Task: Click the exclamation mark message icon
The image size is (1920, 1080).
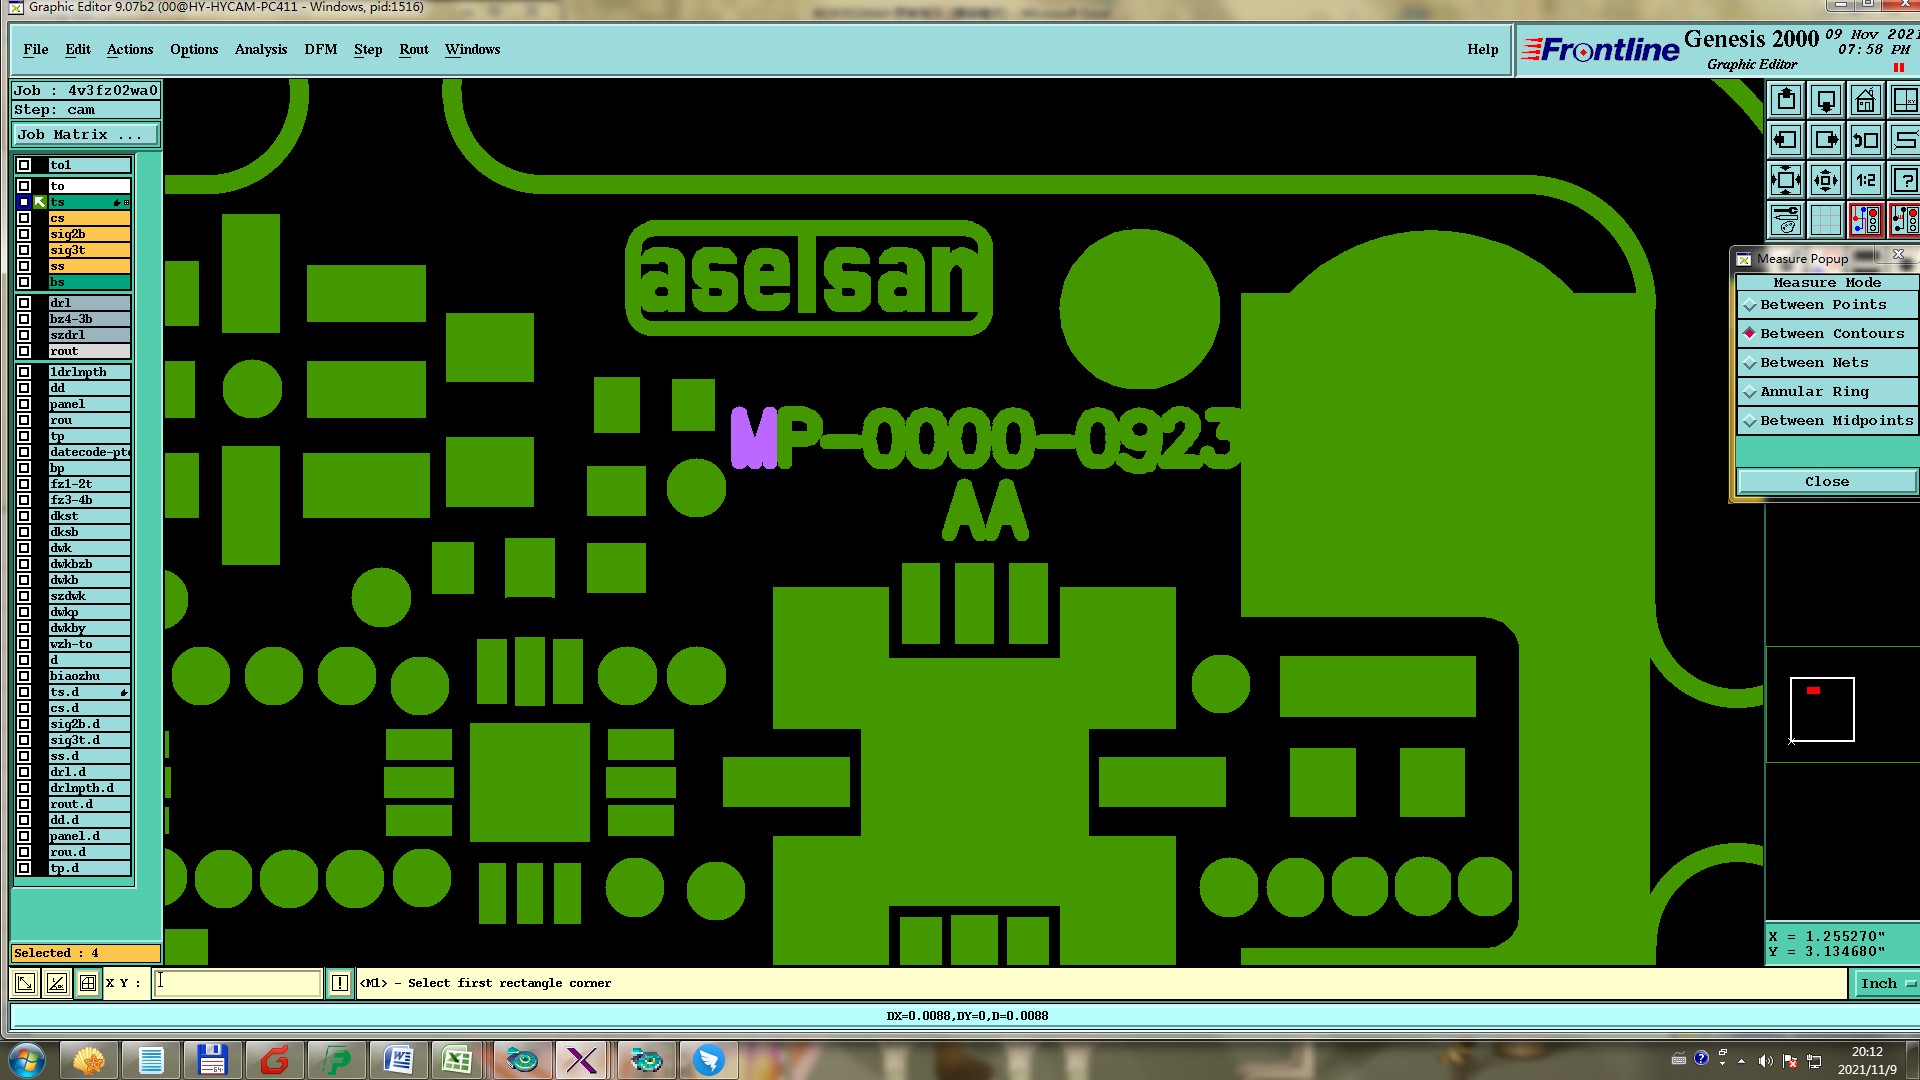Action: [340, 983]
